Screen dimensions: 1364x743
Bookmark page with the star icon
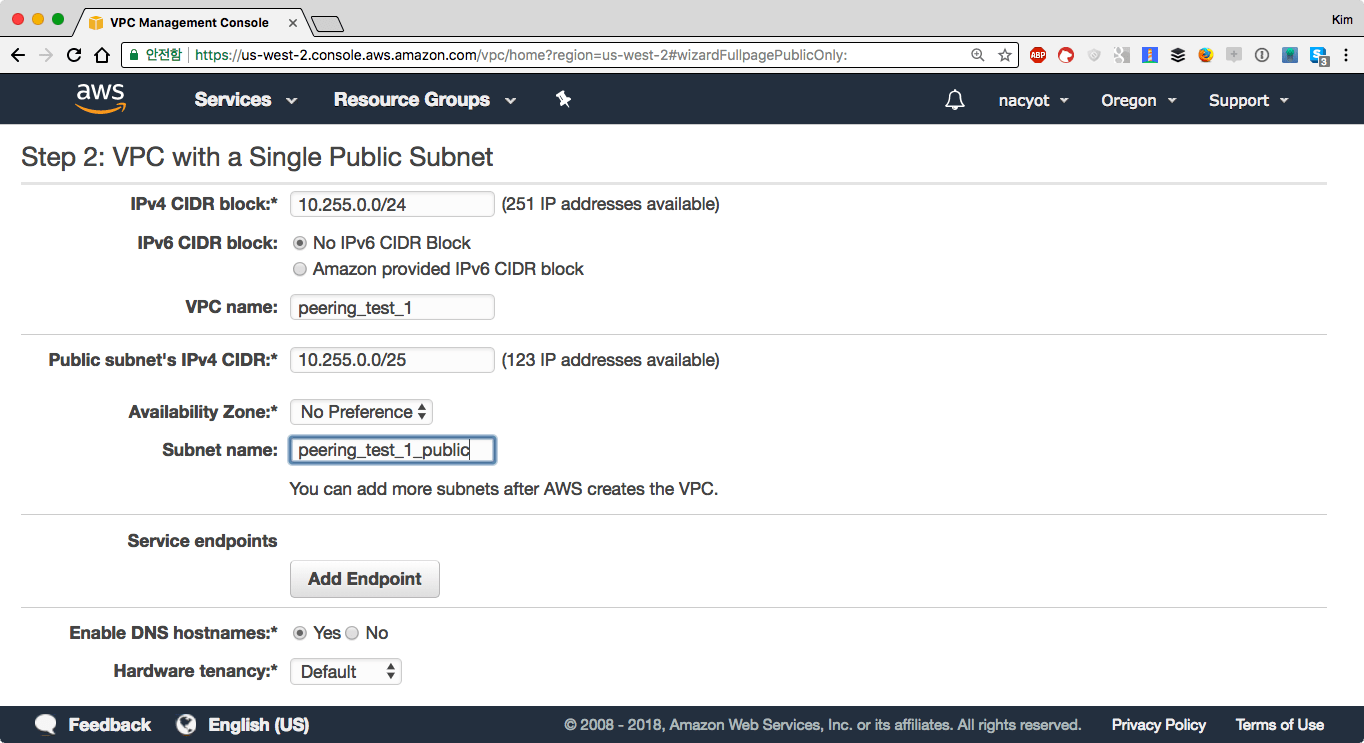coord(1004,55)
